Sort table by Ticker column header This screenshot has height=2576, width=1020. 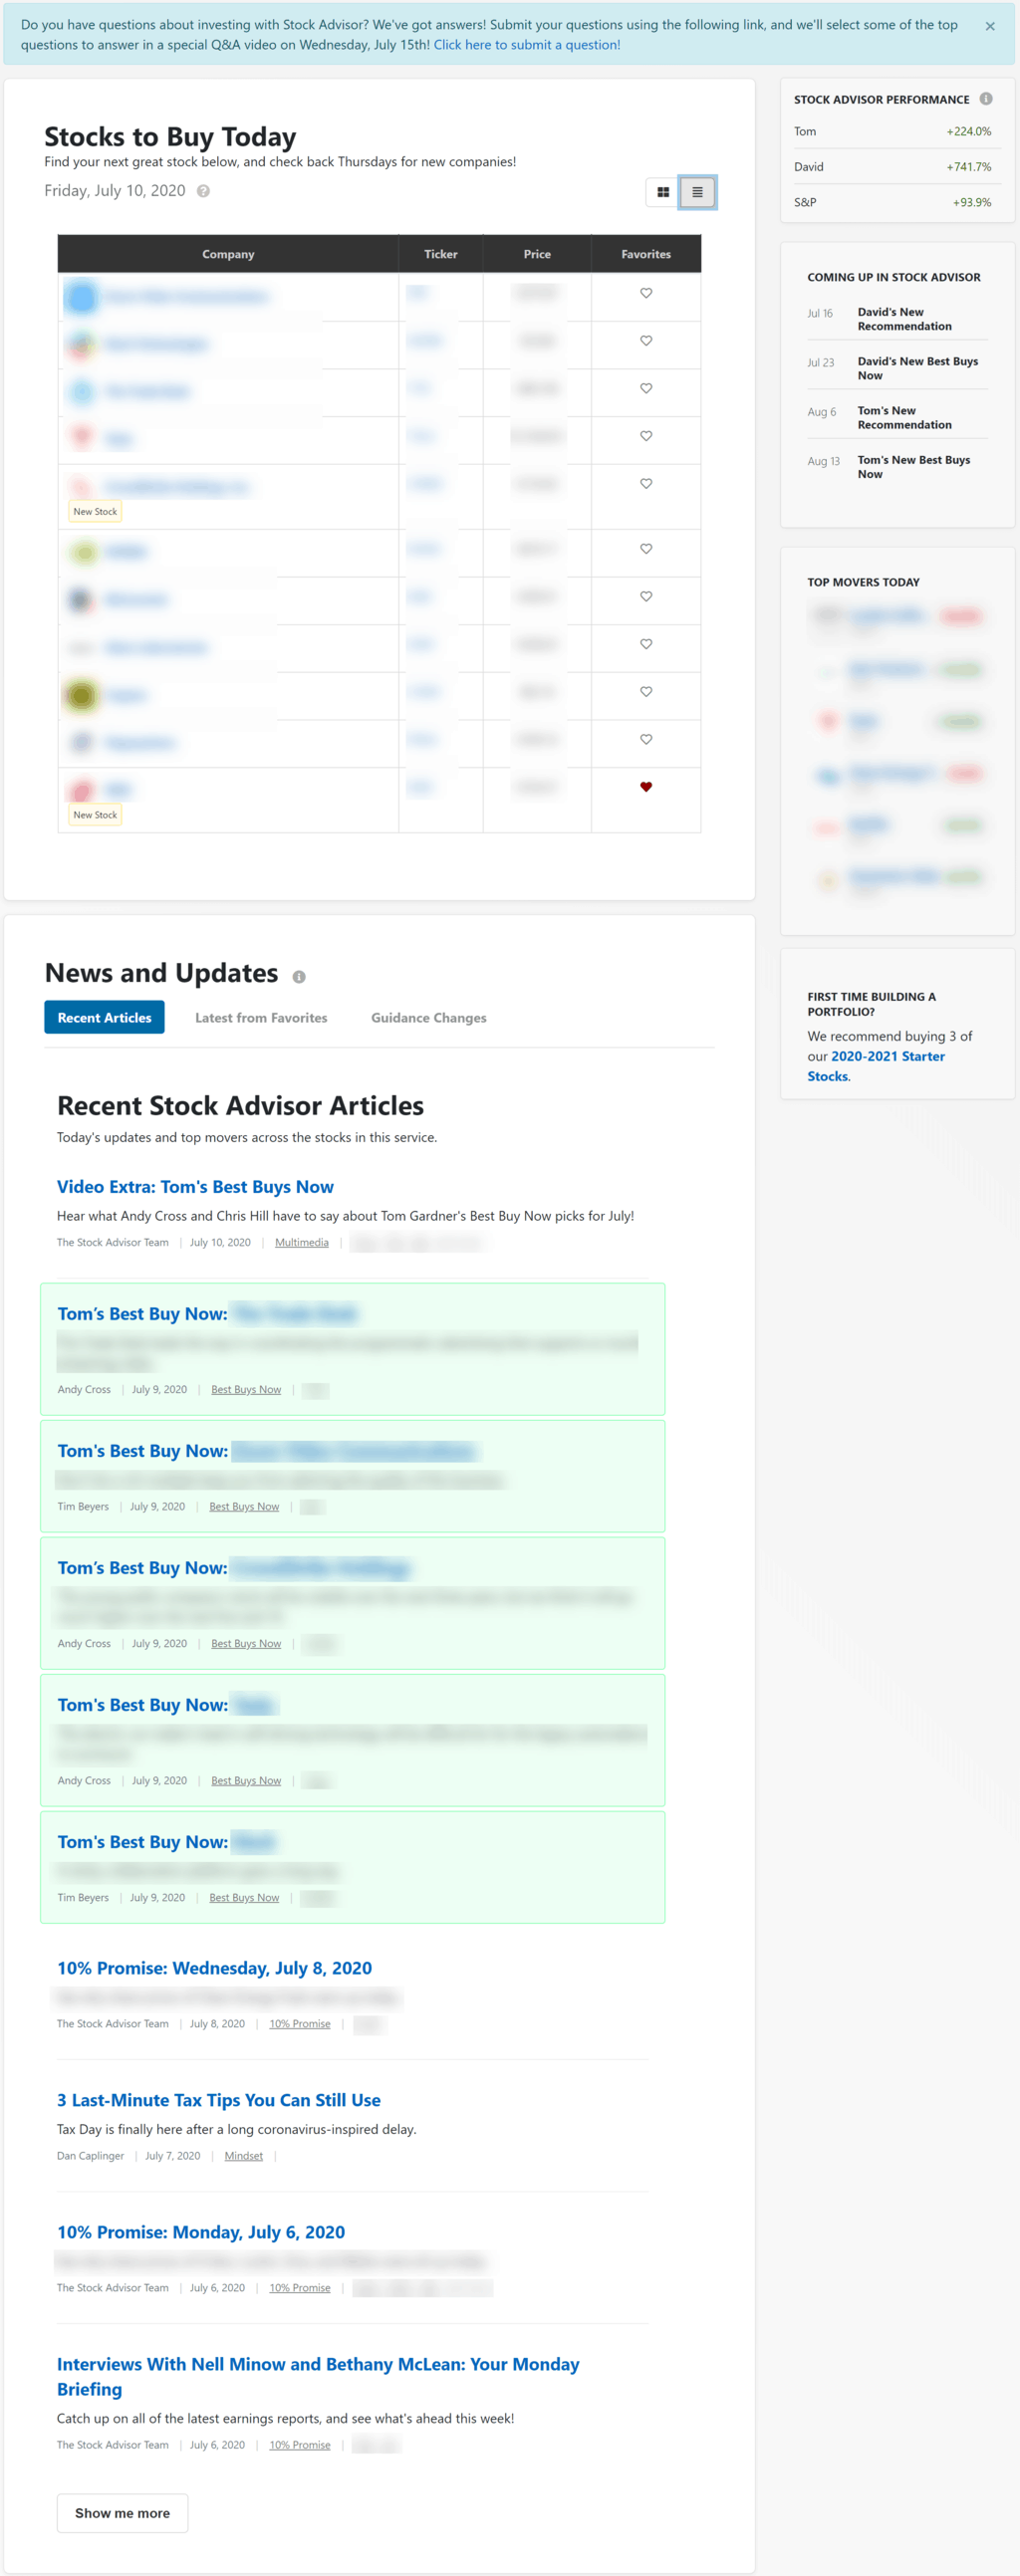pyautogui.click(x=440, y=254)
